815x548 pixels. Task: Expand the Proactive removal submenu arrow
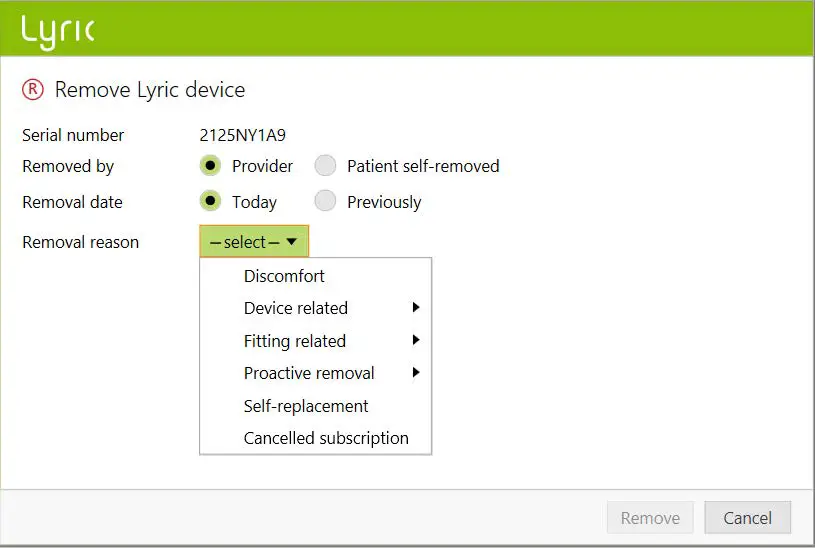[x=416, y=372]
